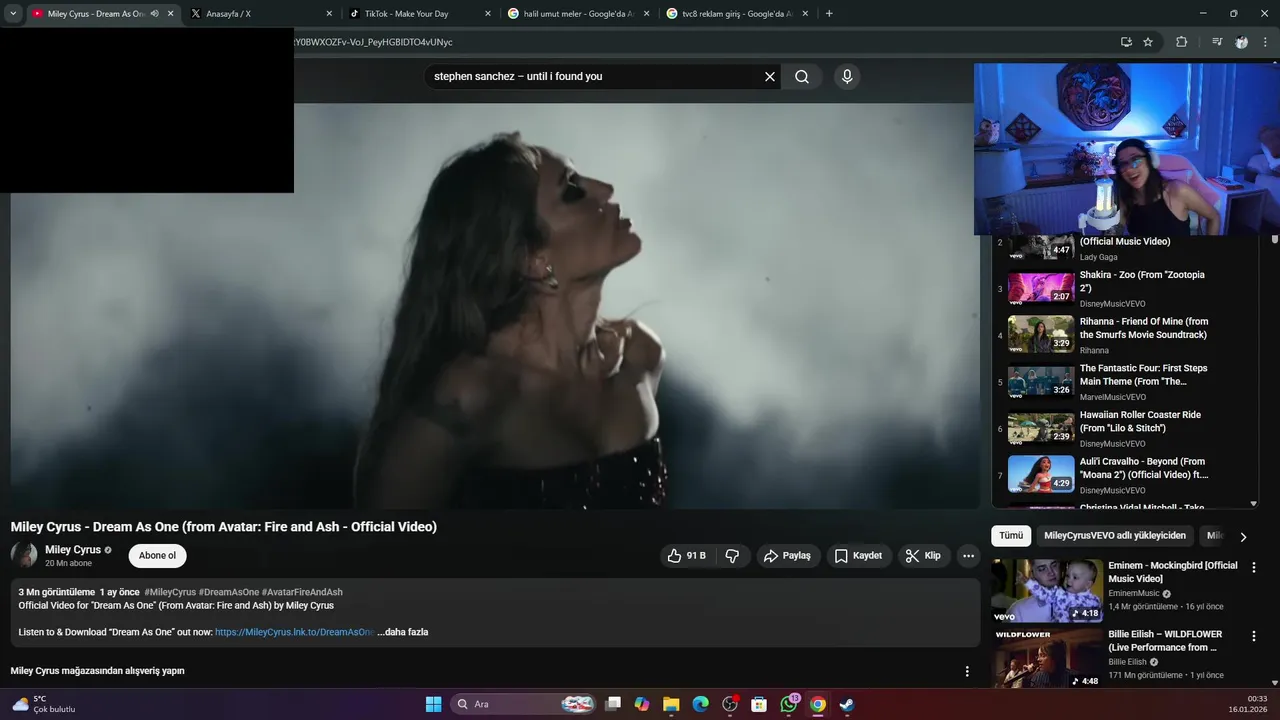Open media controls music icon

tap(1217, 42)
